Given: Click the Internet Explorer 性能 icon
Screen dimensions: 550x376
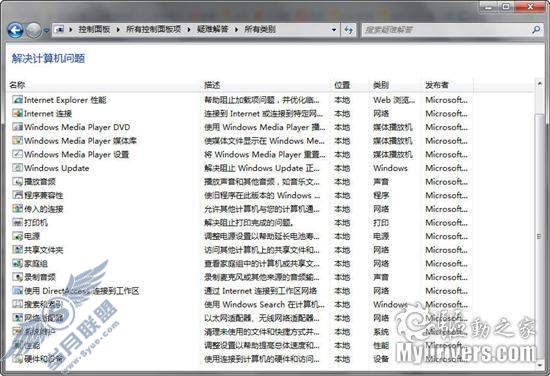Looking at the screenshot, I should (17, 100).
